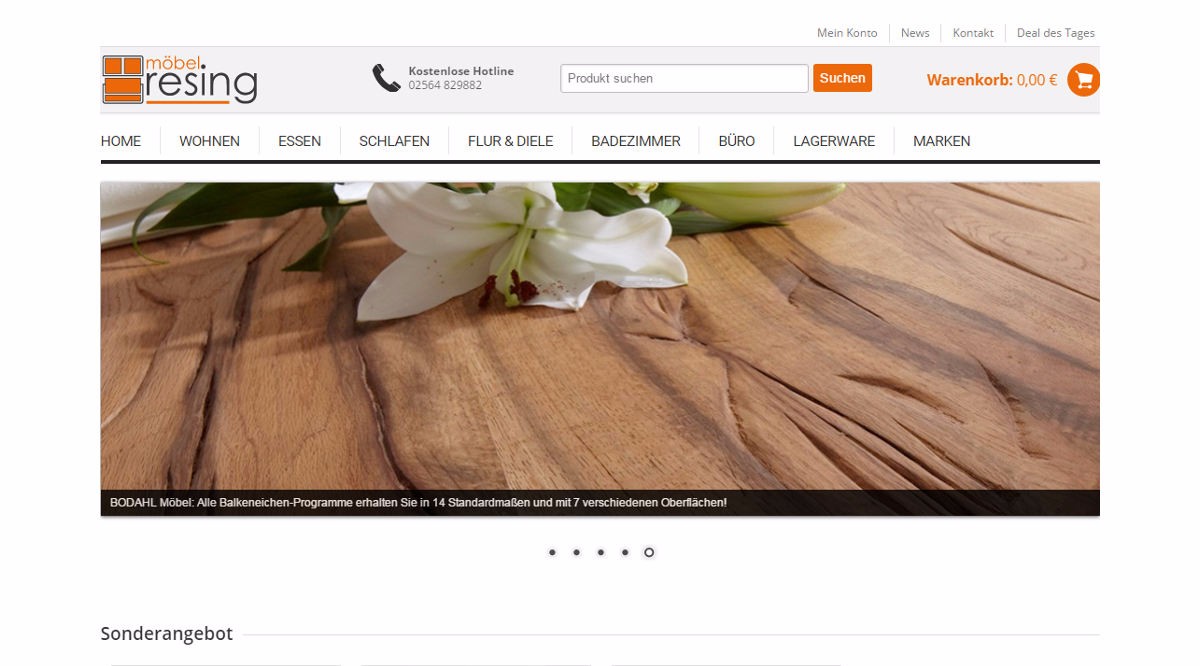Image resolution: width=1200 pixels, height=666 pixels.
Task: Select Lagerware in the main menu
Action: [x=833, y=141]
